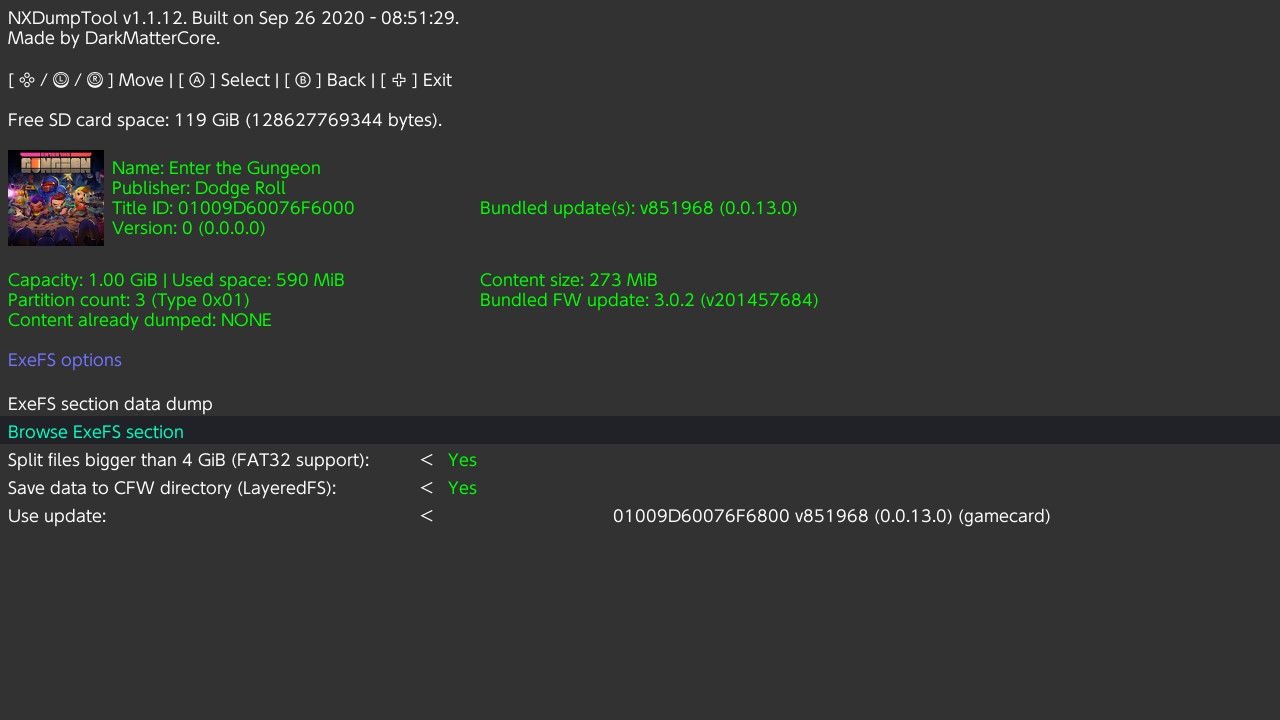Click the D-pad icon in controls hint
1280x720 pixels.
27,80
